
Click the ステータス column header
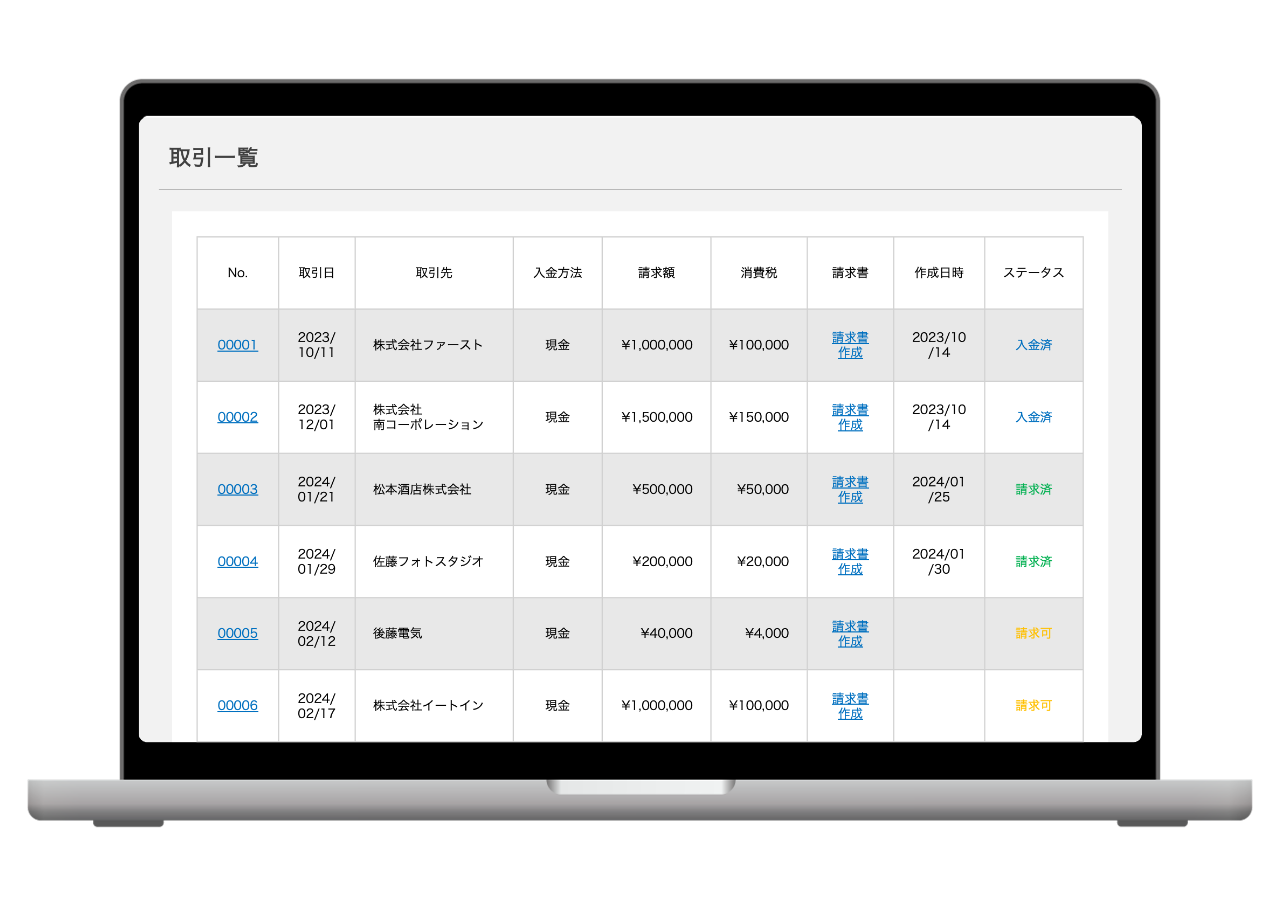click(1033, 273)
